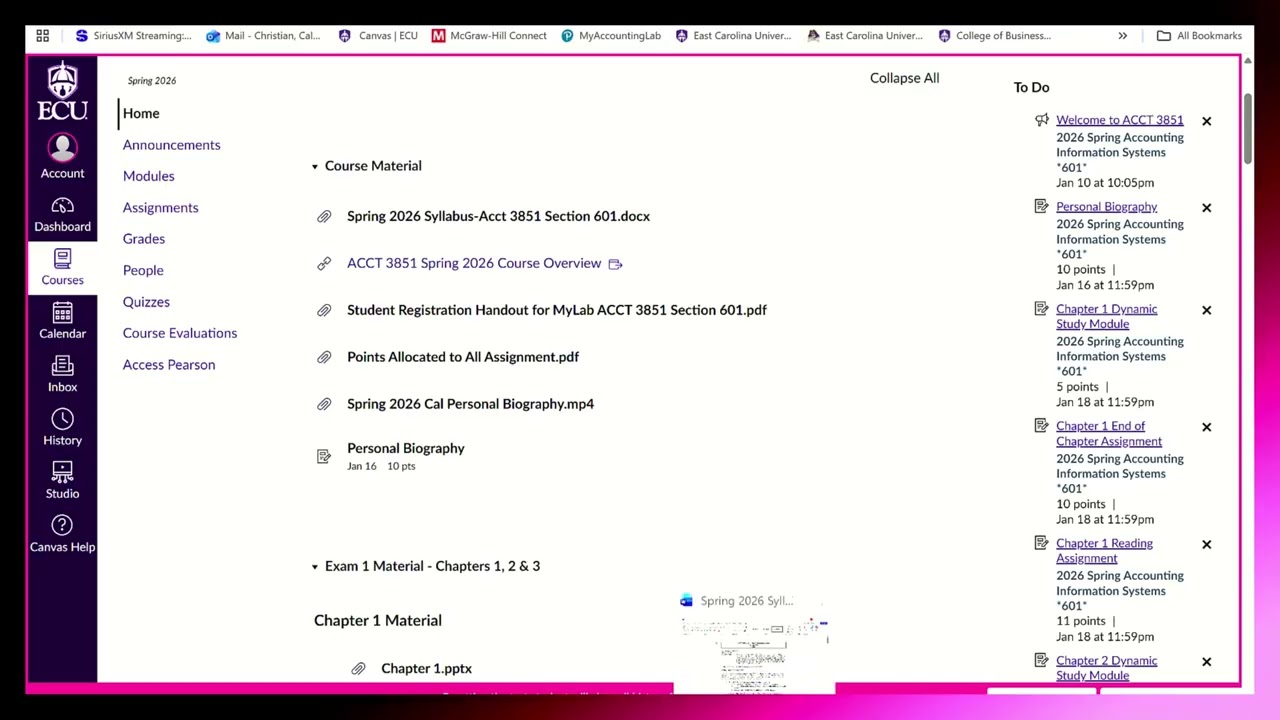Screen dimensions: 1280x720
Task: Open Canvas Help in global navigation
Action: click(x=62, y=534)
